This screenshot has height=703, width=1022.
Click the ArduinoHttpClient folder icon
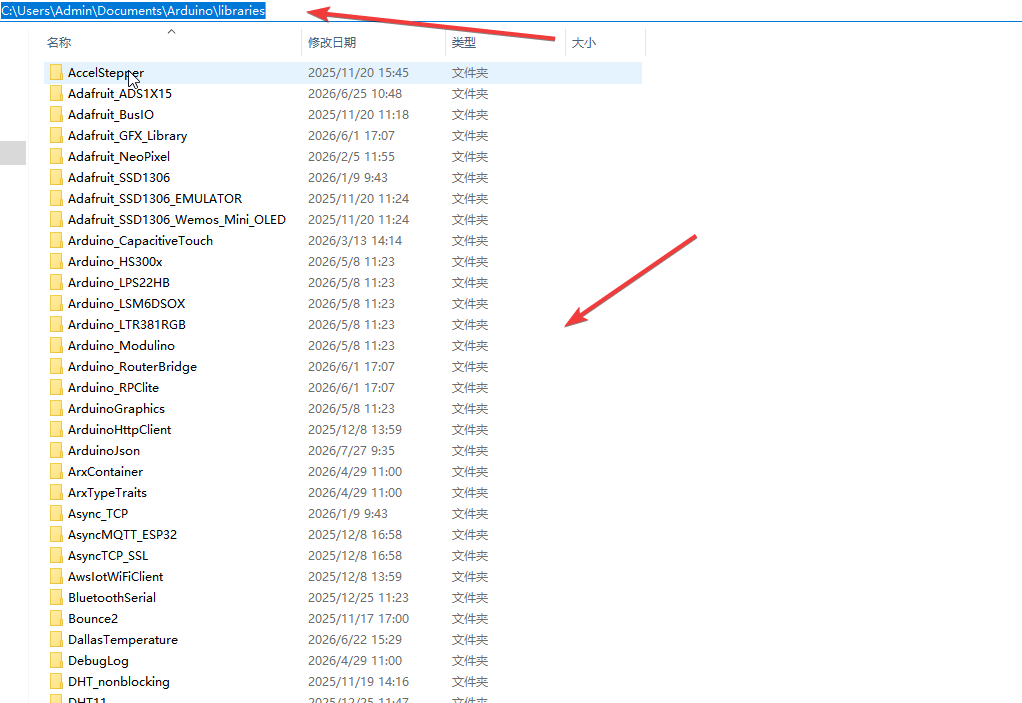[x=57, y=429]
